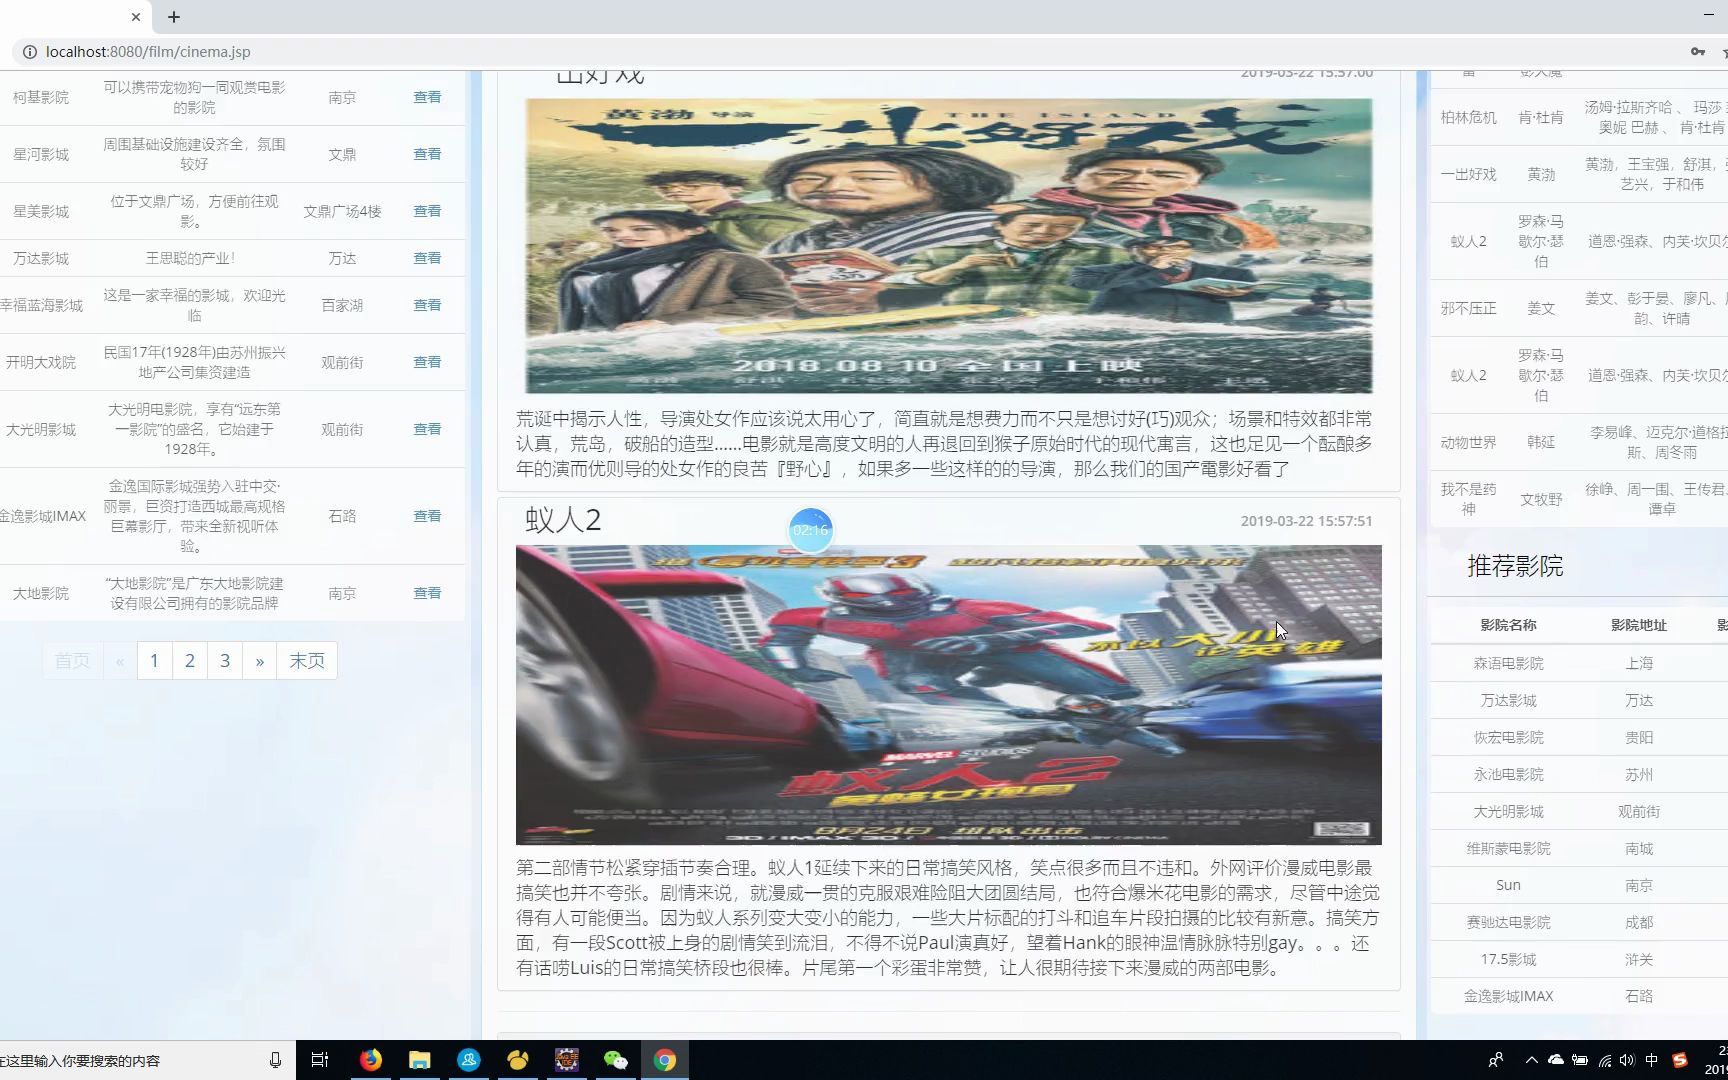Click 查看 link for 大光明影城 row
1728x1080 pixels.
pos(427,429)
